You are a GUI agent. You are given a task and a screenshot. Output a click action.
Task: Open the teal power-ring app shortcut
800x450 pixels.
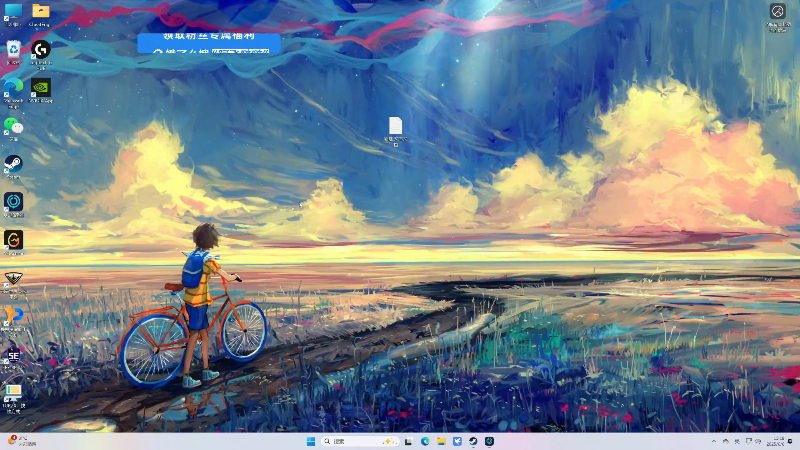click(x=13, y=205)
